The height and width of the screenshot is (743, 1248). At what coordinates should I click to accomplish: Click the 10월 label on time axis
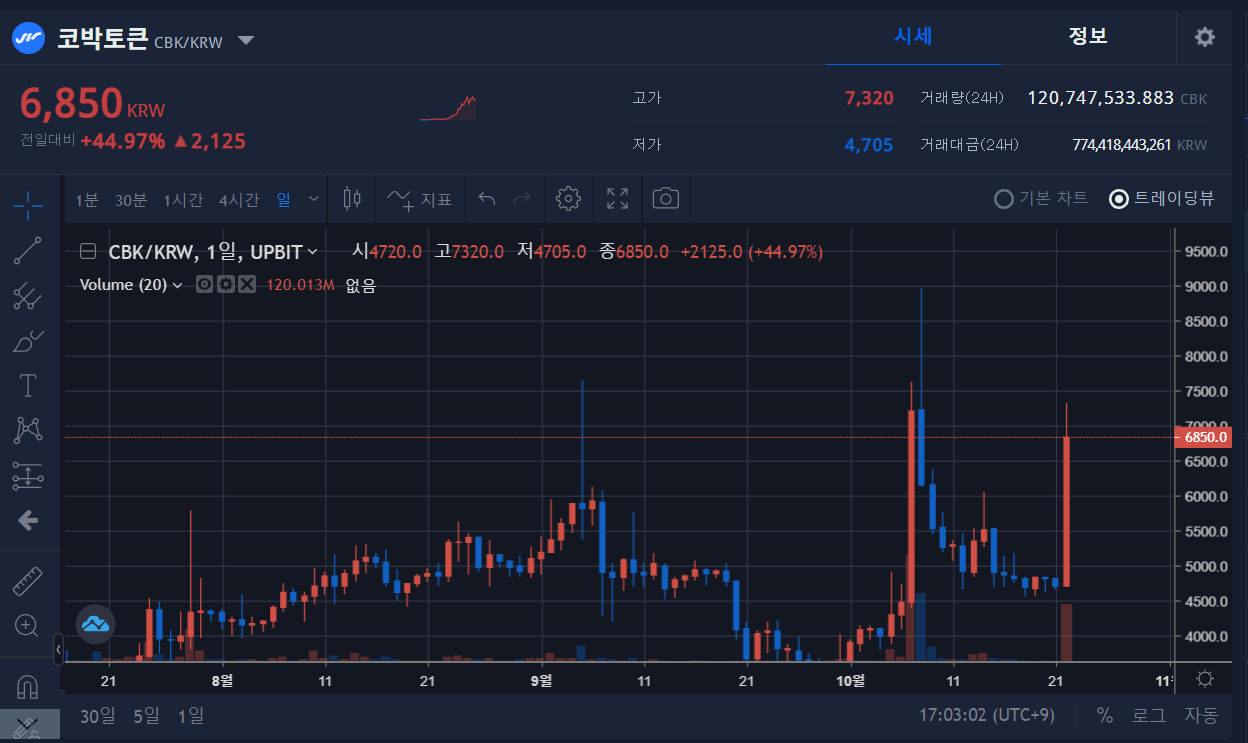coord(850,681)
